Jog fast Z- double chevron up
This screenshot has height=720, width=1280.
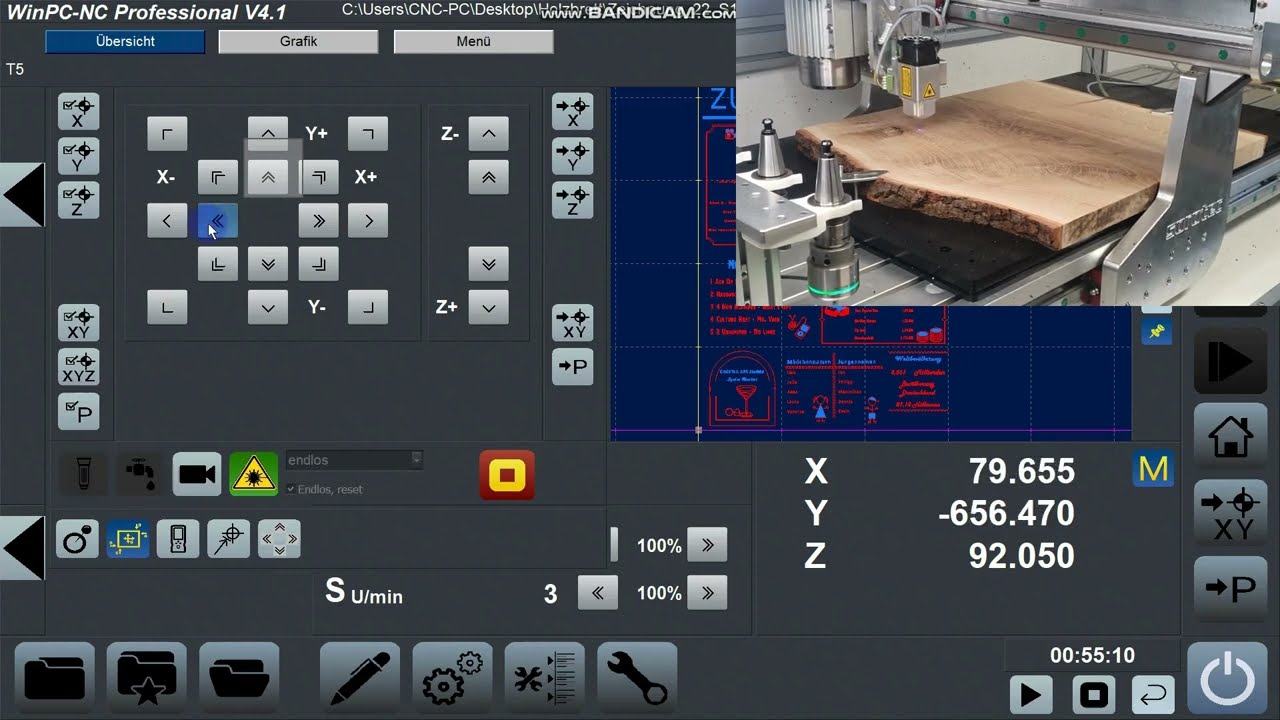click(488, 177)
